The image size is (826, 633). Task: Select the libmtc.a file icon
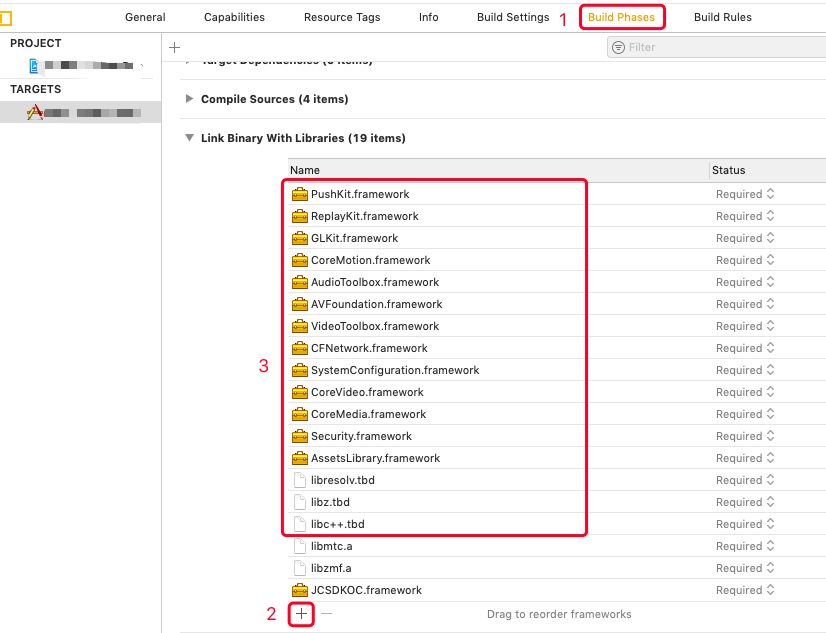pyautogui.click(x=300, y=547)
